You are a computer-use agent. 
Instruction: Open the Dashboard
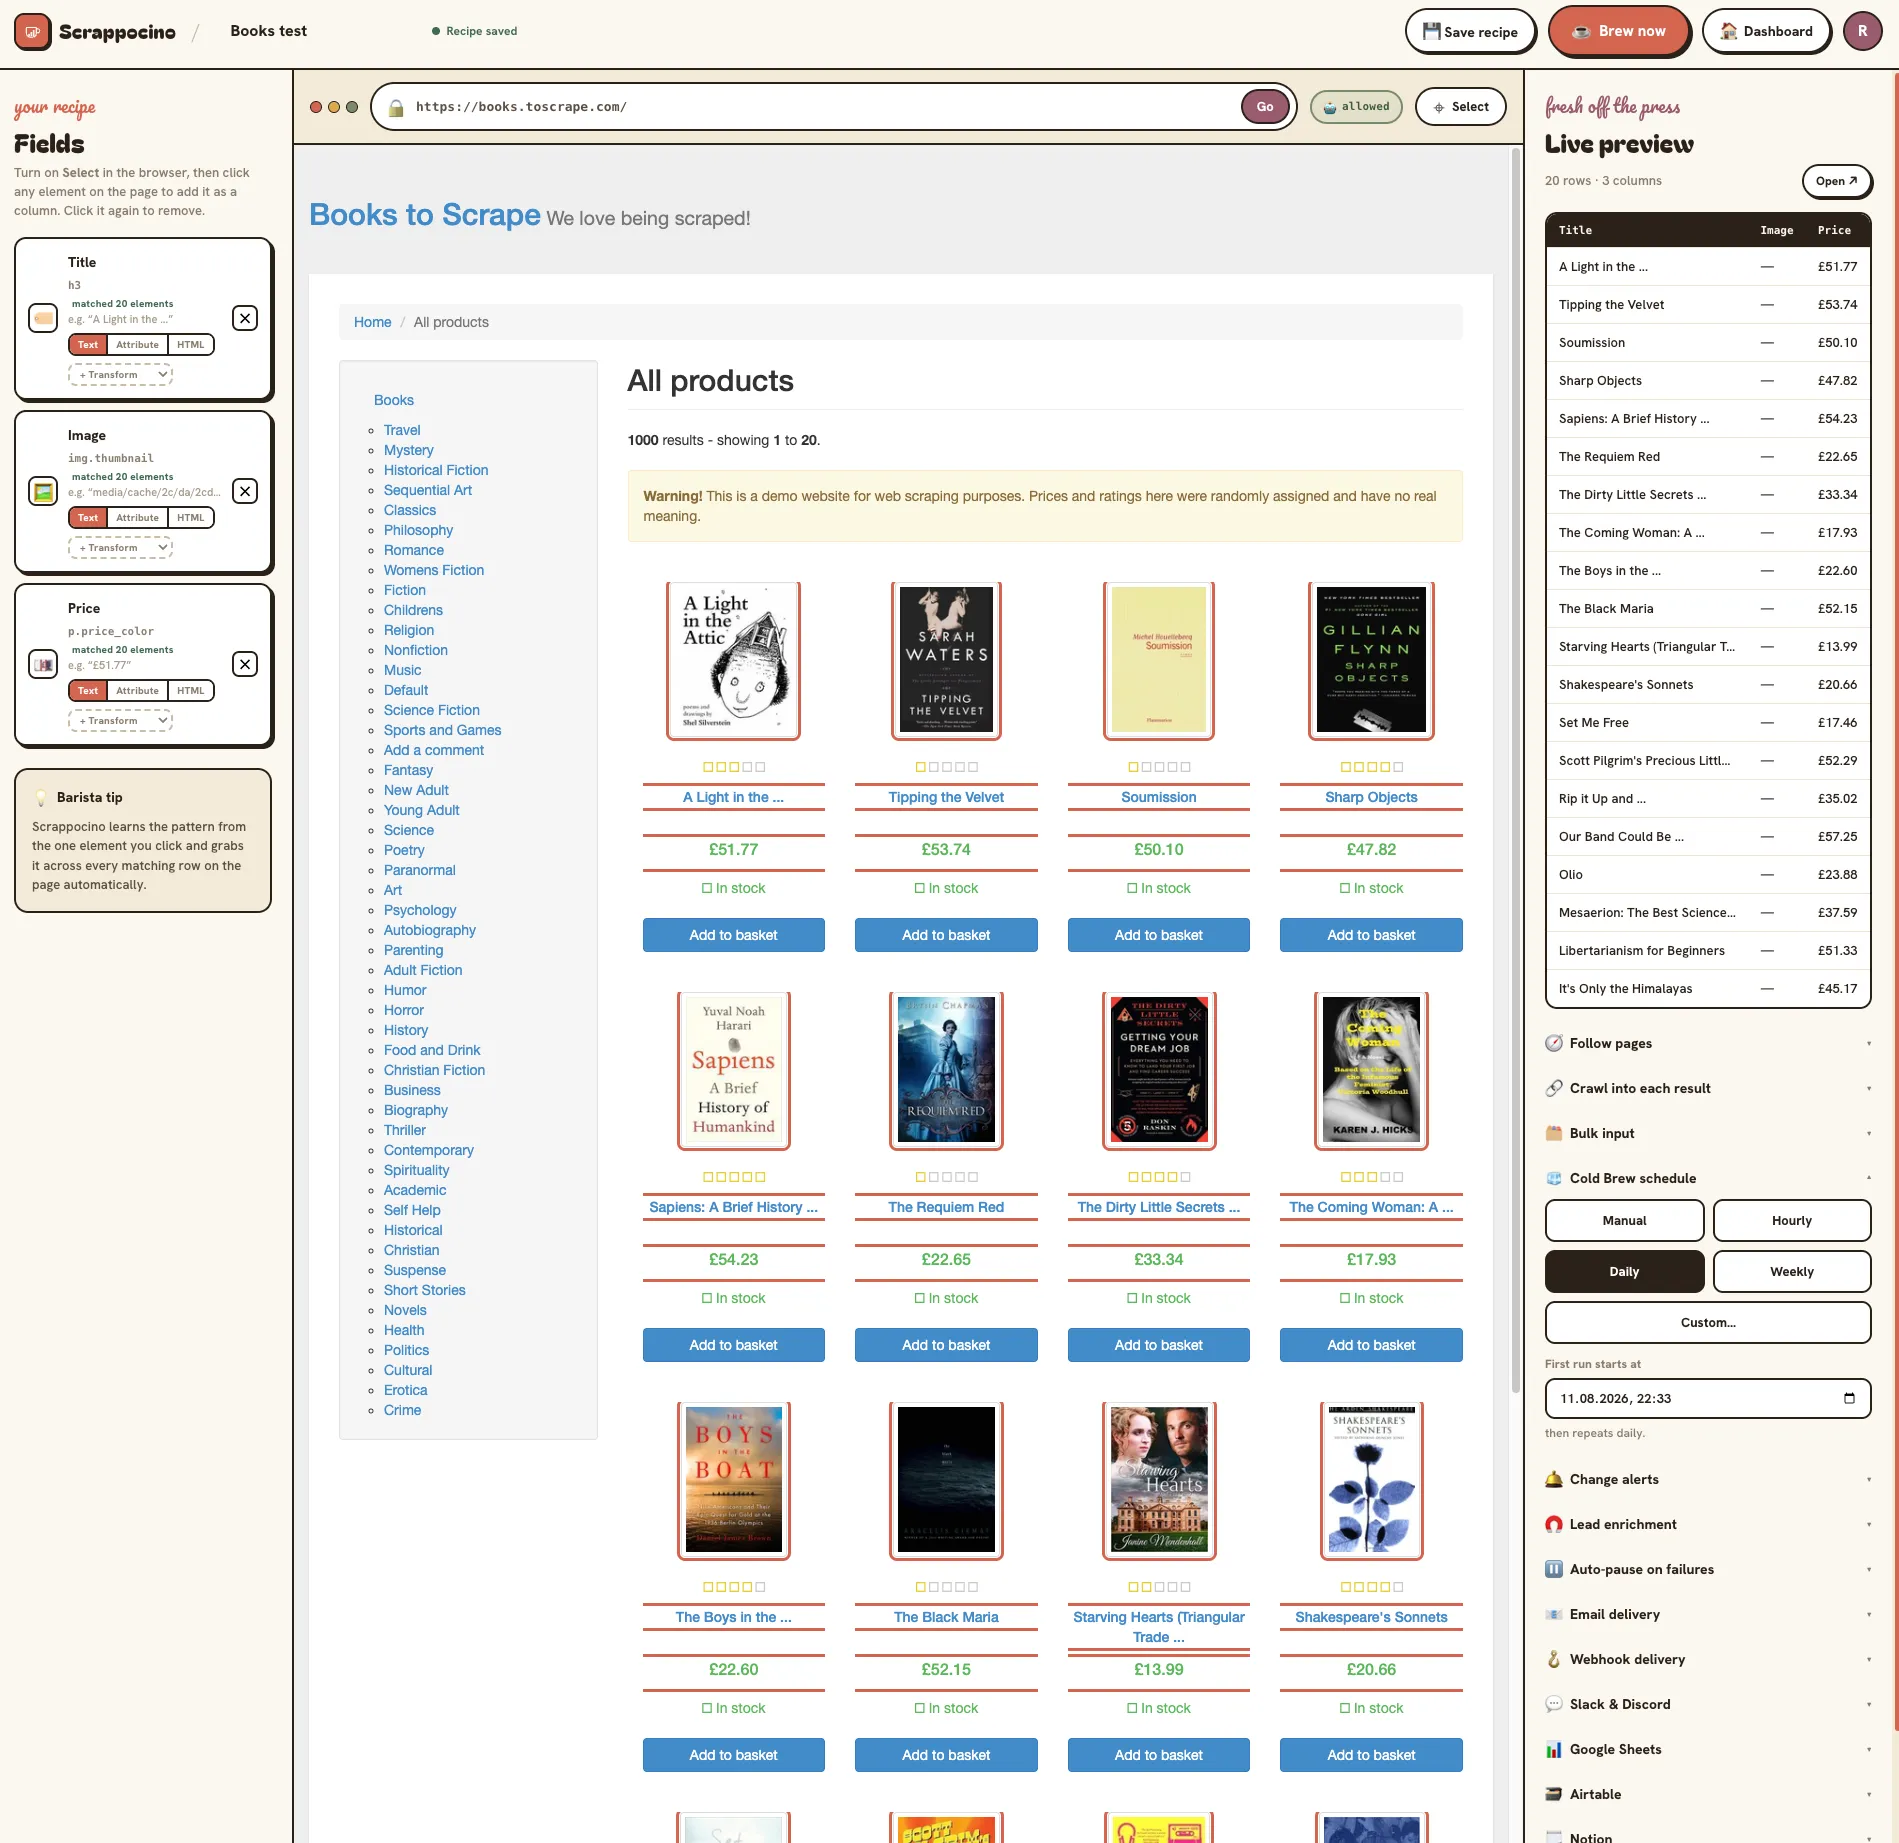click(1766, 31)
